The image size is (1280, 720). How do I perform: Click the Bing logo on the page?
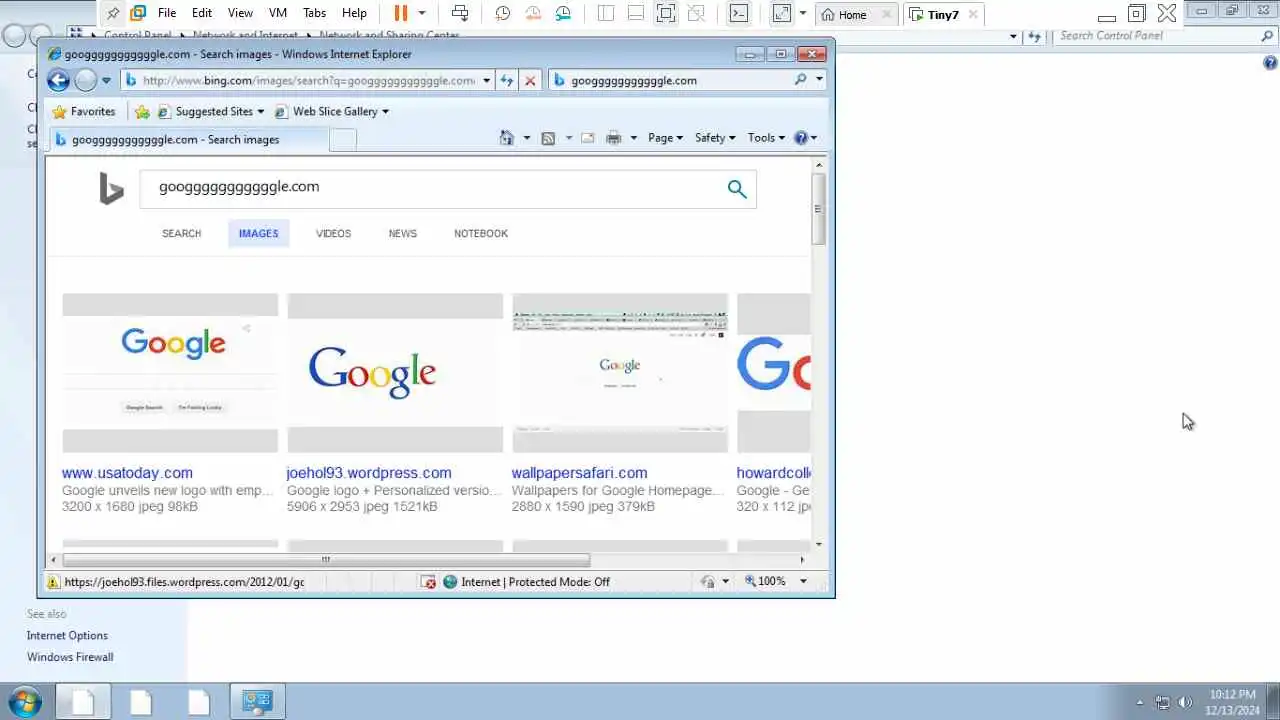(x=111, y=188)
